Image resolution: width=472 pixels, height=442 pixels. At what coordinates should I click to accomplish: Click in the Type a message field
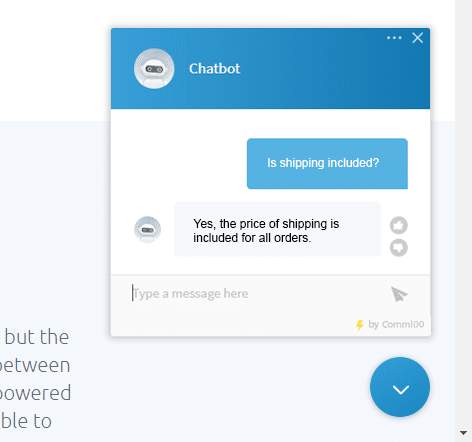(253, 294)
